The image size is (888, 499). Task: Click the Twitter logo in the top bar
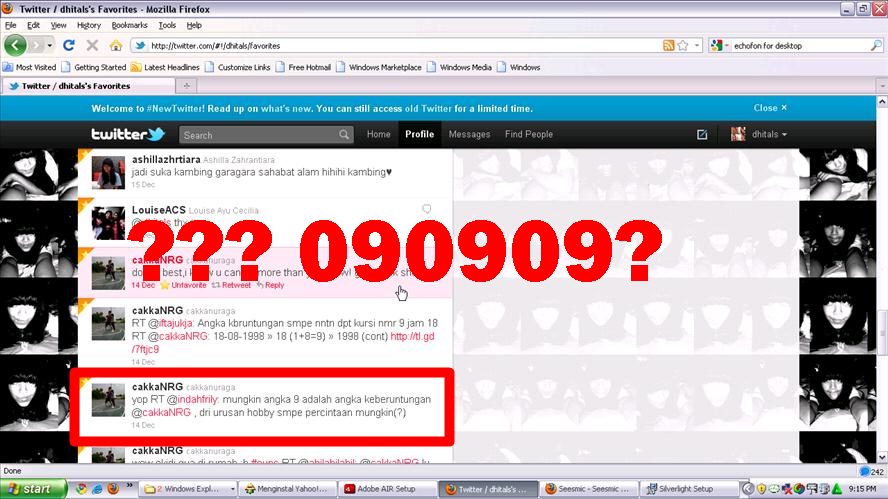[128, 134]
